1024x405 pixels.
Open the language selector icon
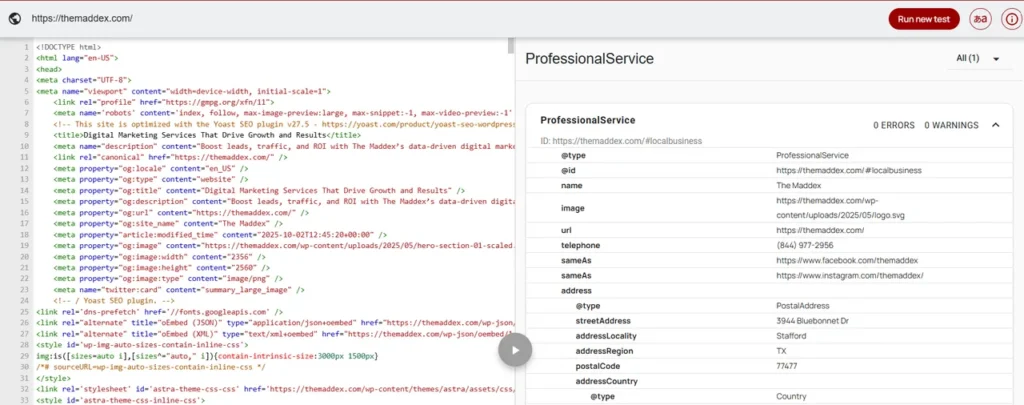(980, 19)
